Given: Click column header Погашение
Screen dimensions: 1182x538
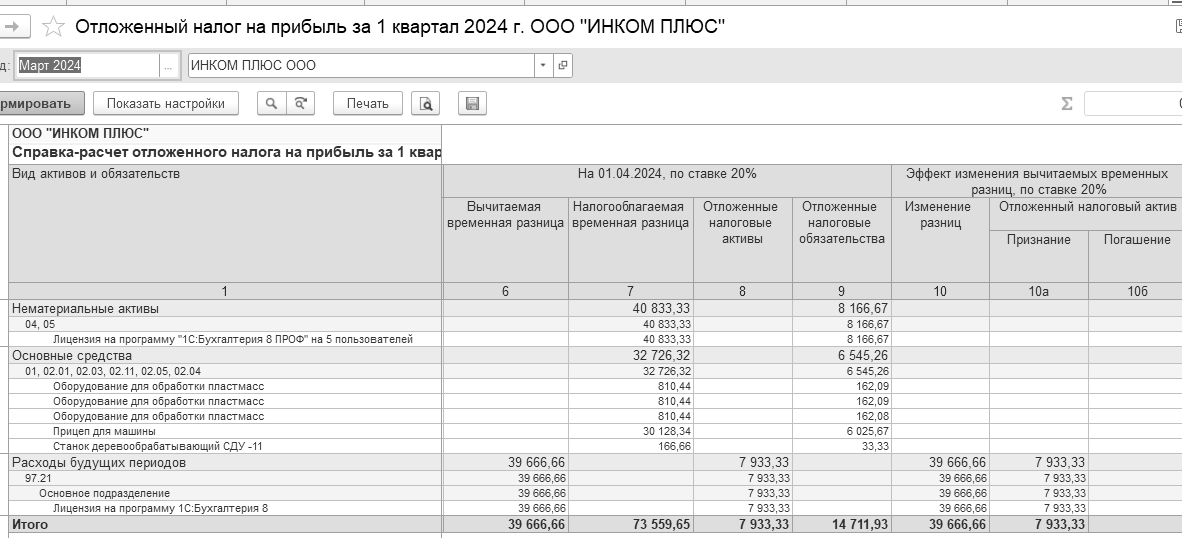Looking at the screenshot, I should click(1136, 256).
